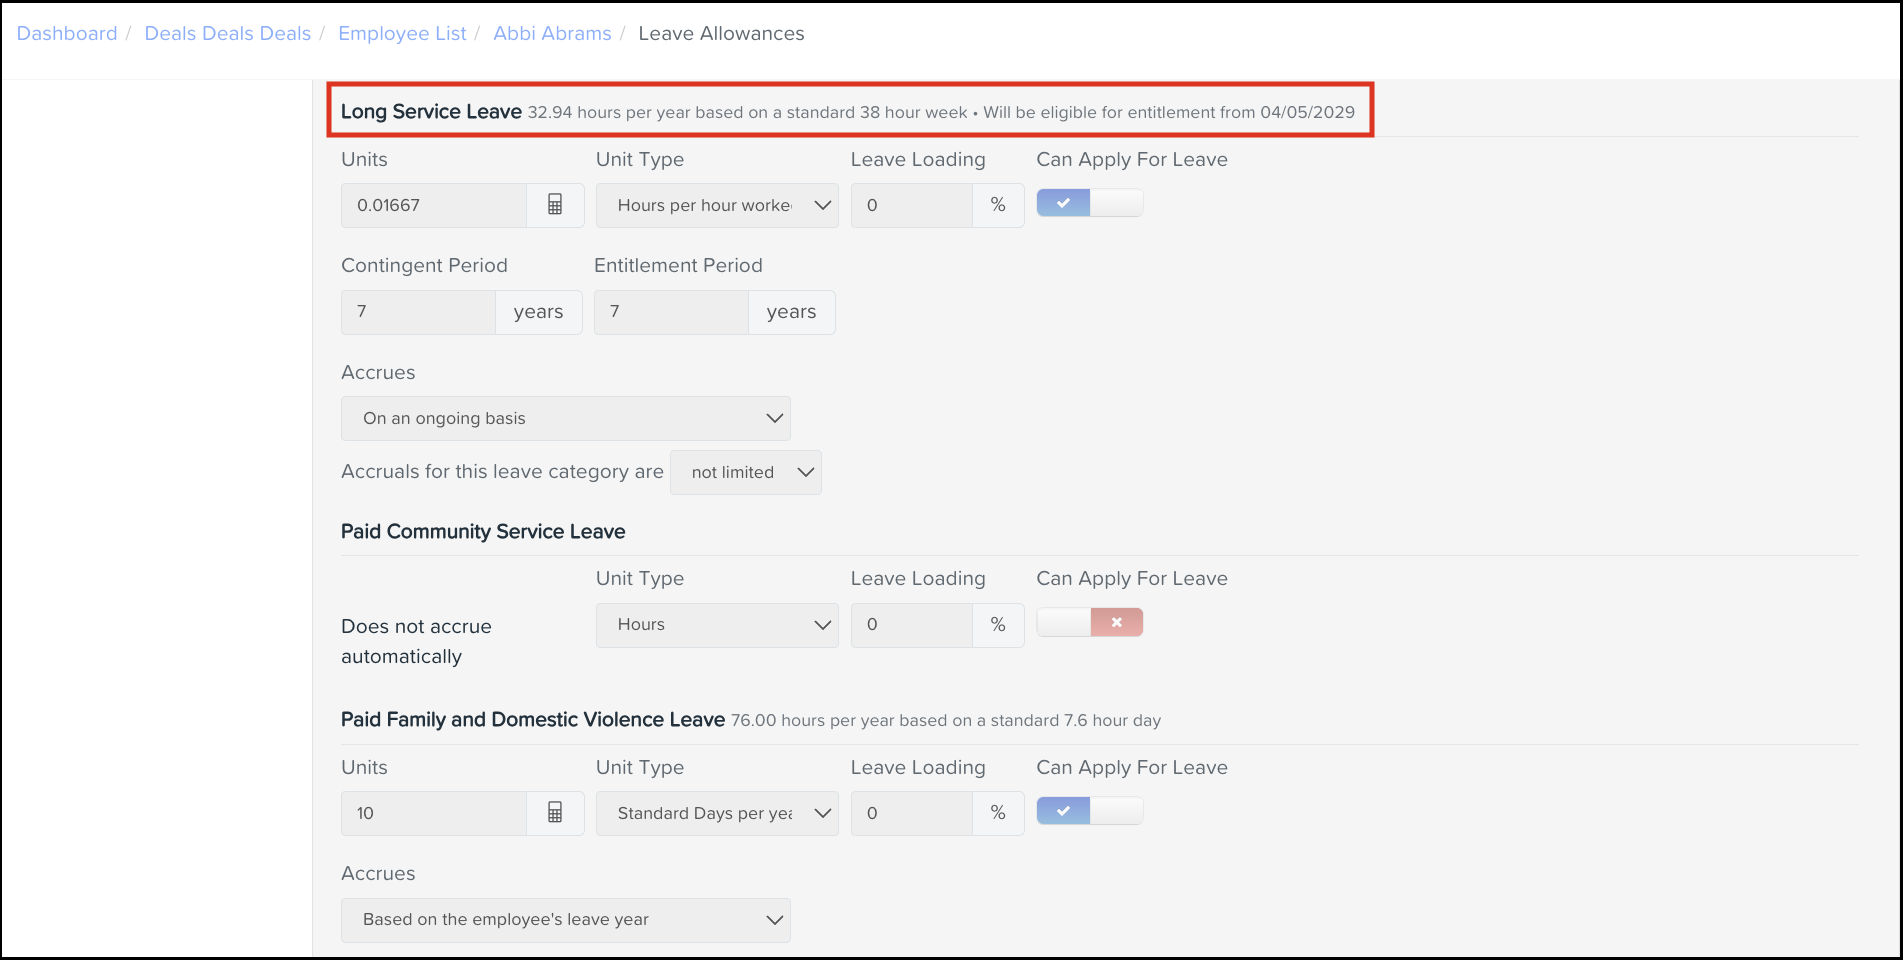Open the 'Hours' unit type dropdown
1904x960 pixels.
pyautogui.click(x=717, y=624)
